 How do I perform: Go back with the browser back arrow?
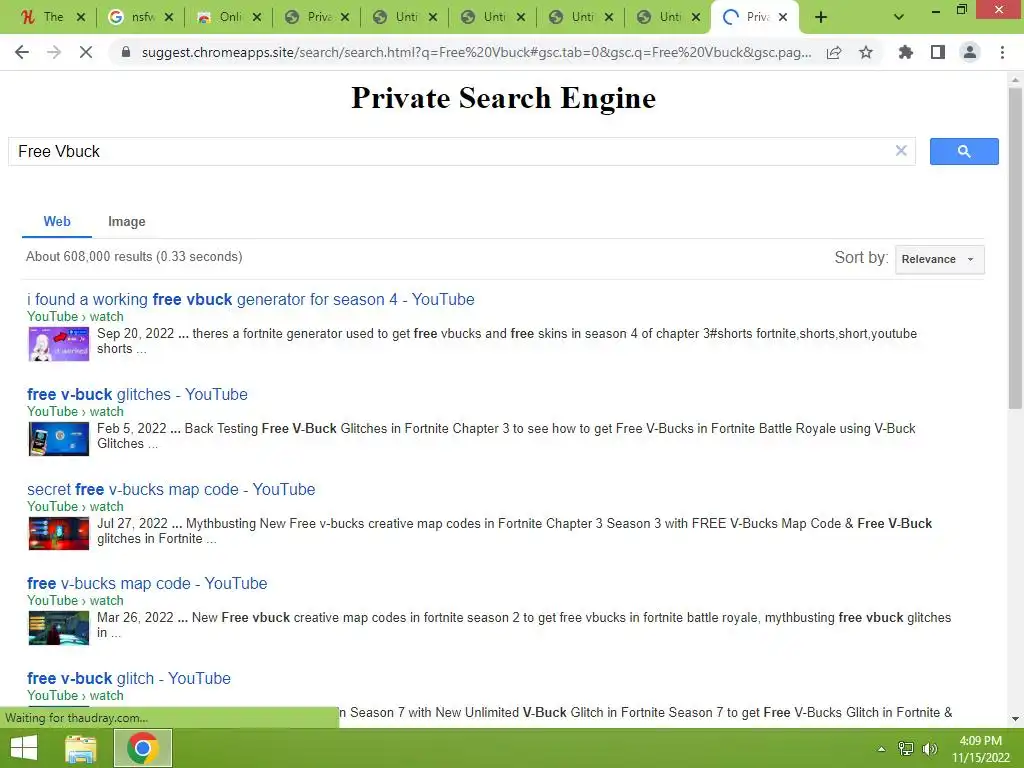click(x=22, y=52)
